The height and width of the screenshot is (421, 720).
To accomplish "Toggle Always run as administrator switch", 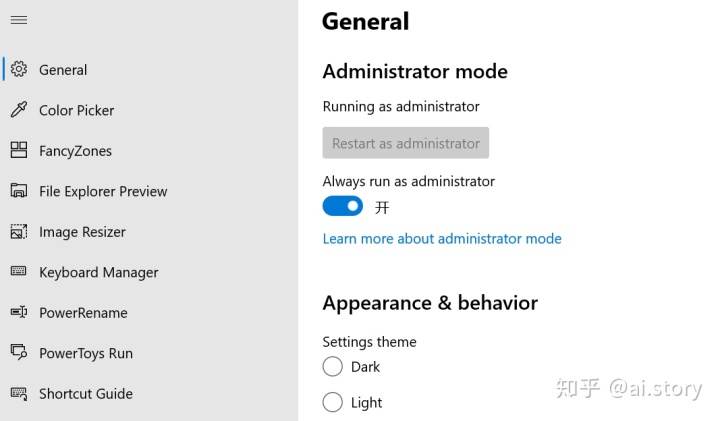I will 343,206.
